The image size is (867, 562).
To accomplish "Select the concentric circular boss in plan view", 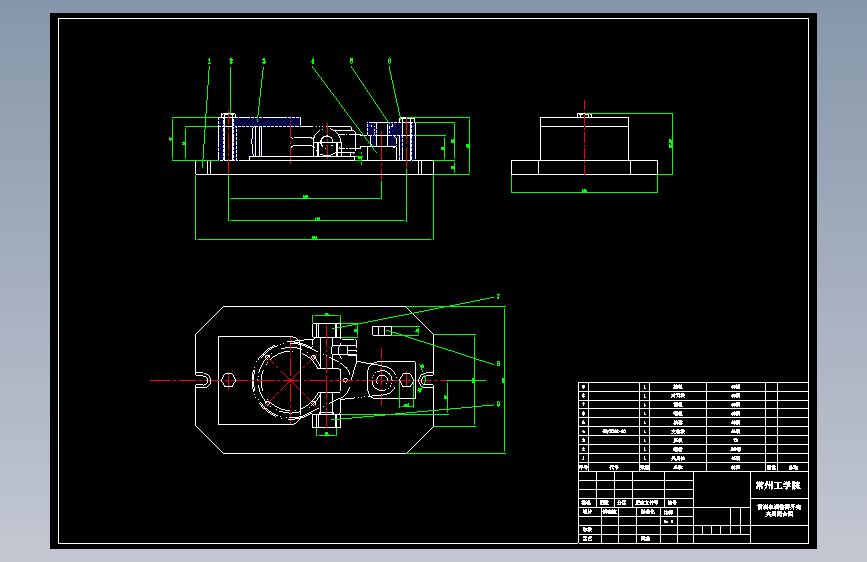I will (380, 380).
